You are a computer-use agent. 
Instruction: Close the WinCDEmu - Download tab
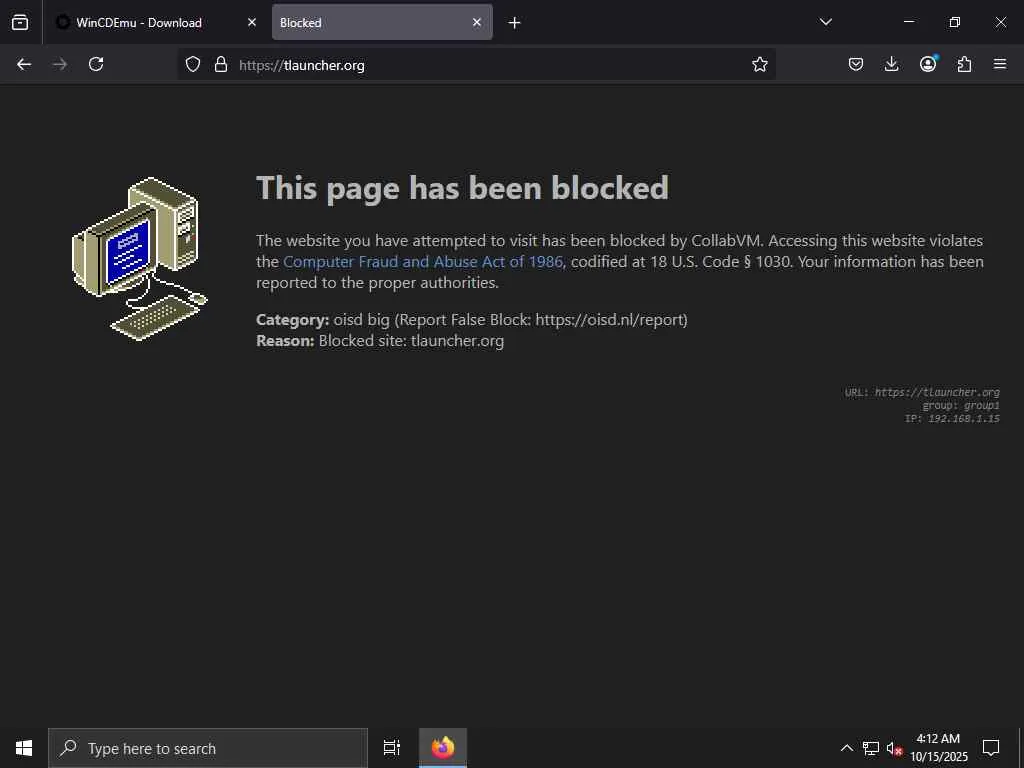tap(251, 22)
